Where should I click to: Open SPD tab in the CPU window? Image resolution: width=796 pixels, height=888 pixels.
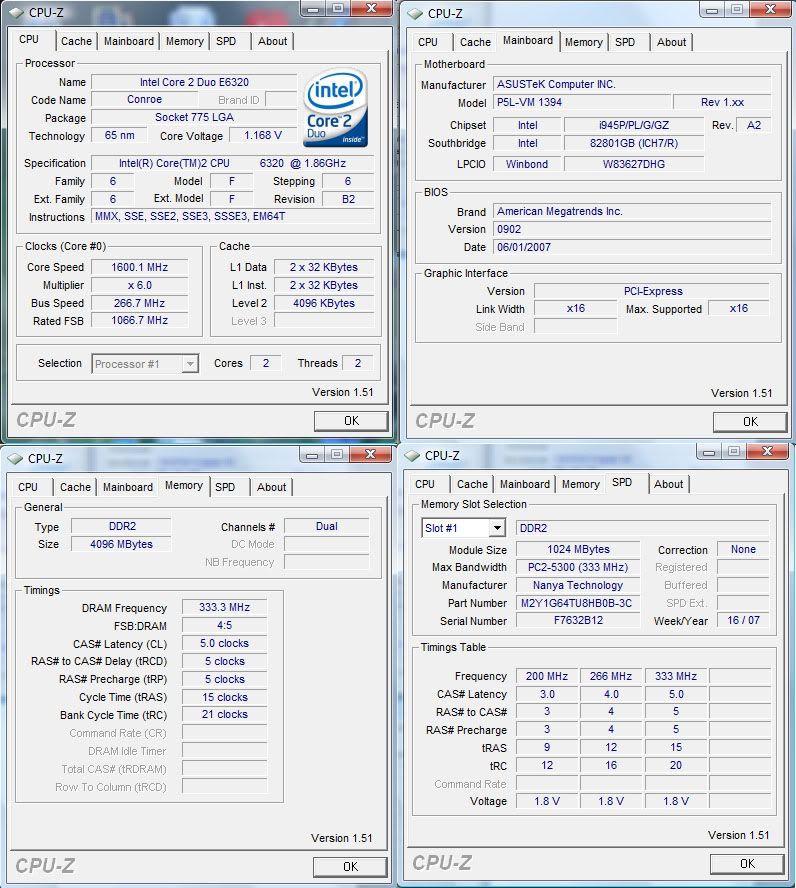[x=226, y=41]
